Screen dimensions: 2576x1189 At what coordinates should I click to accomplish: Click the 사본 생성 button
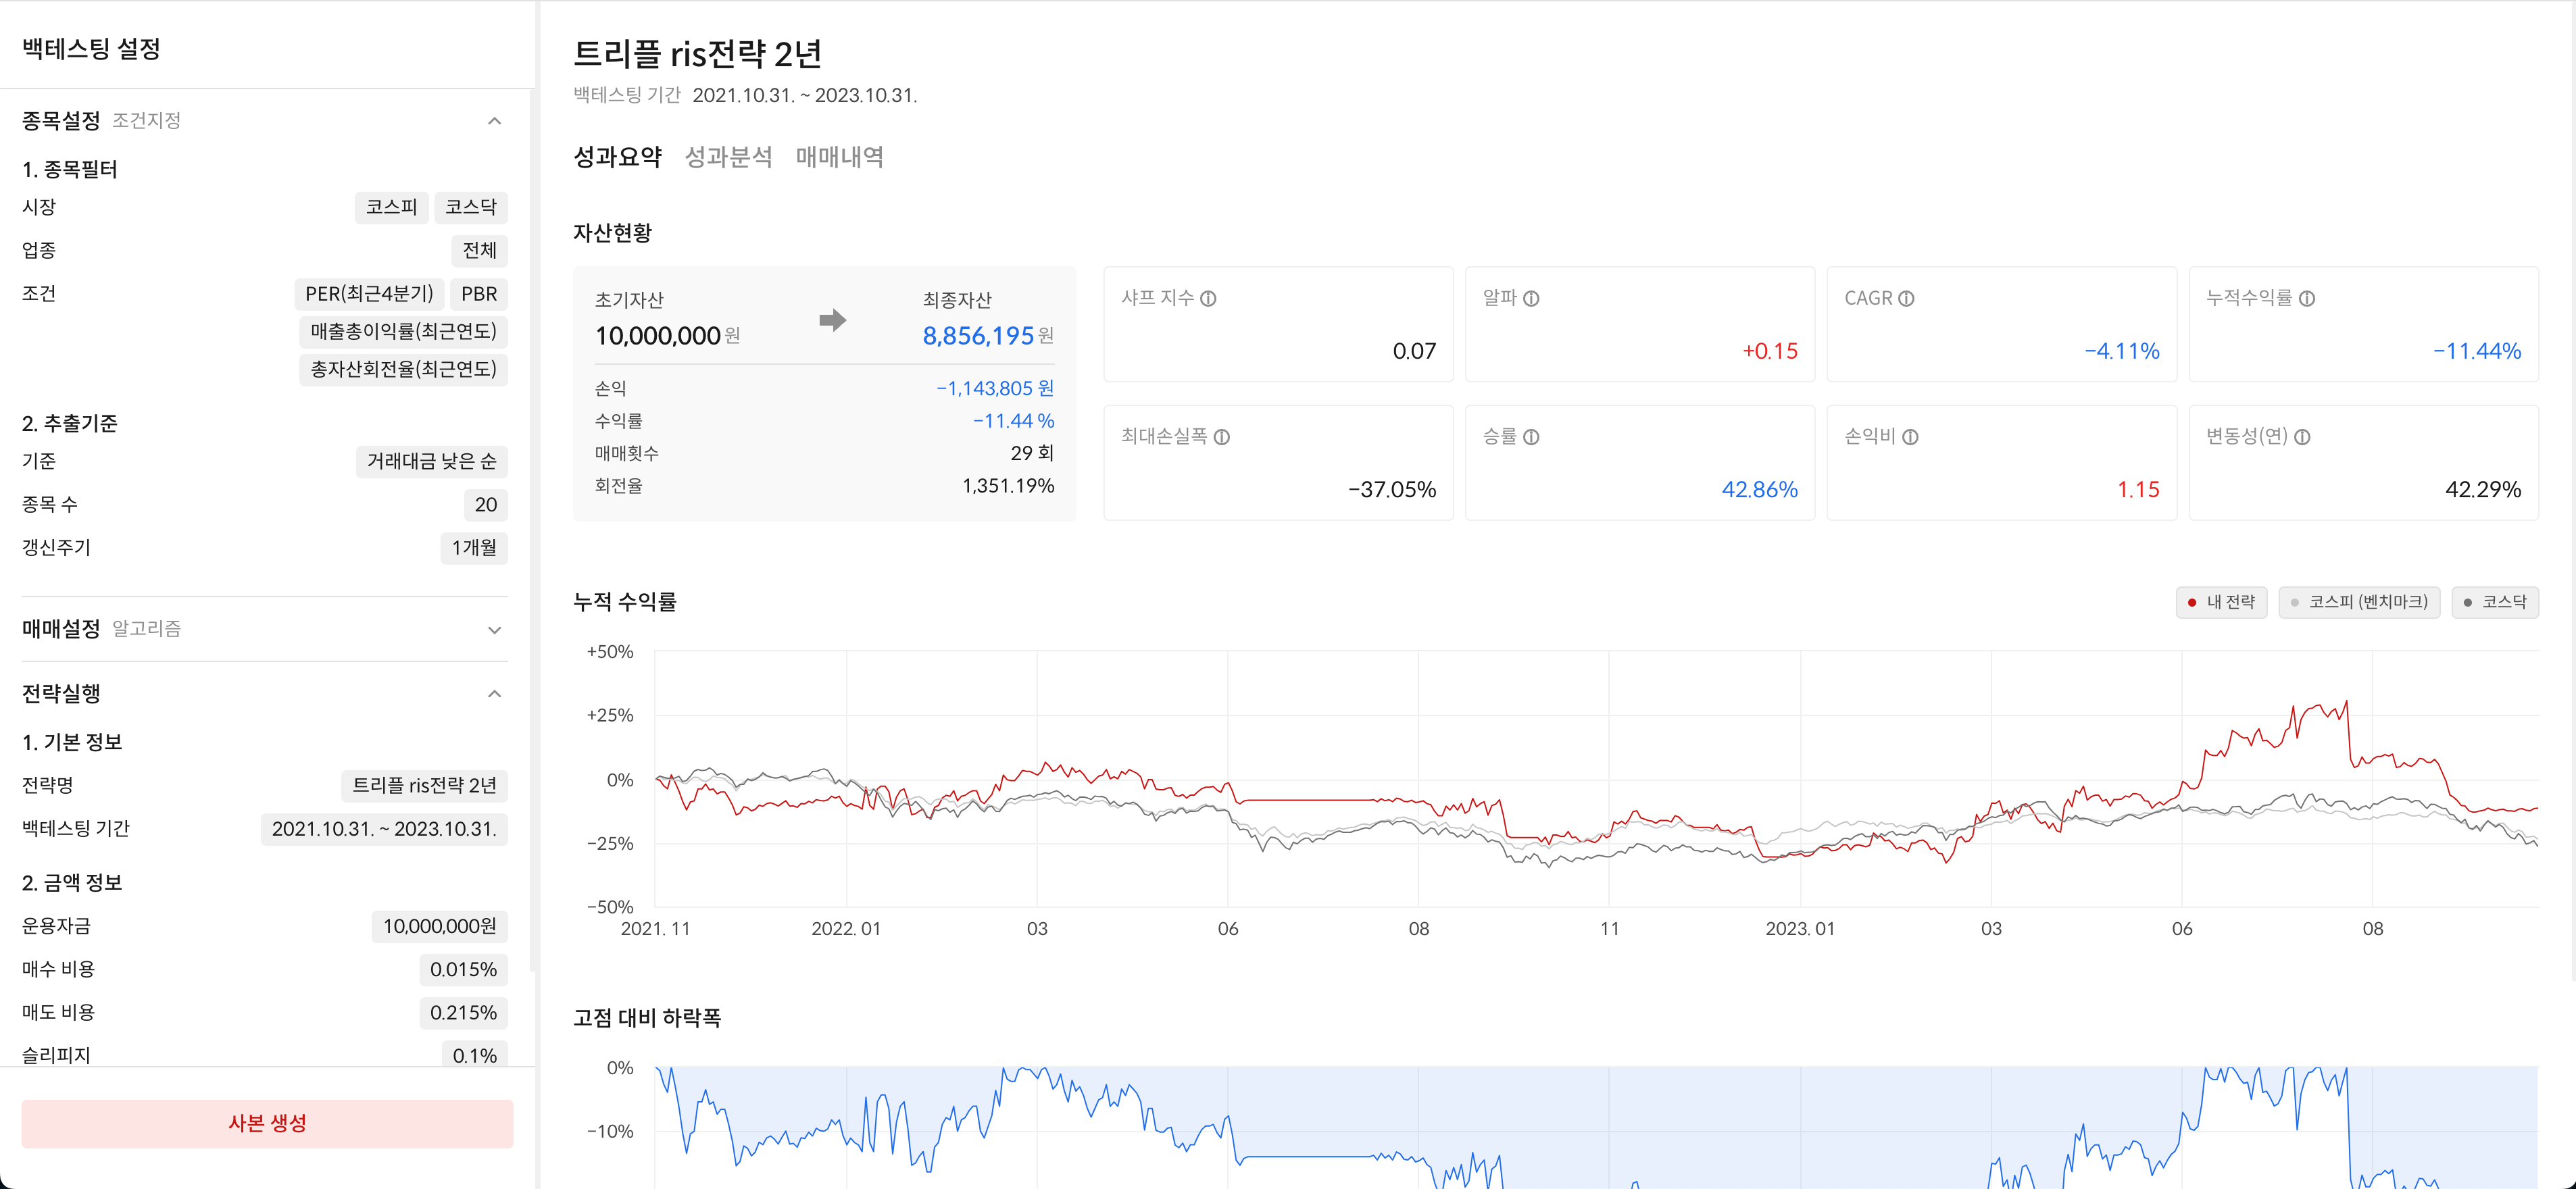267,1123
